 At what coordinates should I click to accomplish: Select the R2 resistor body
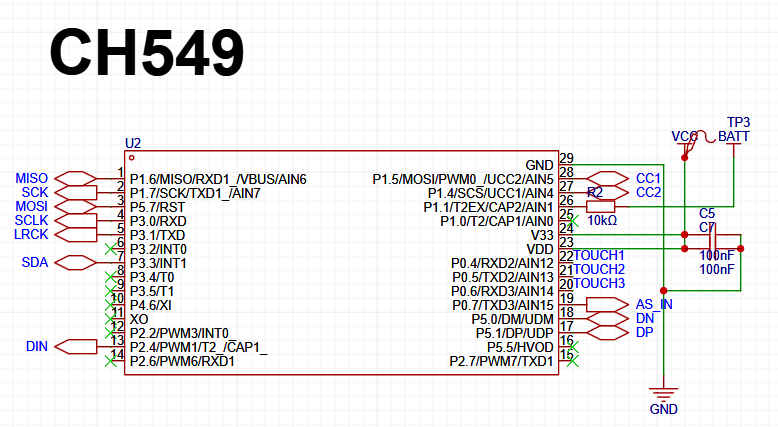click(600, 206)
